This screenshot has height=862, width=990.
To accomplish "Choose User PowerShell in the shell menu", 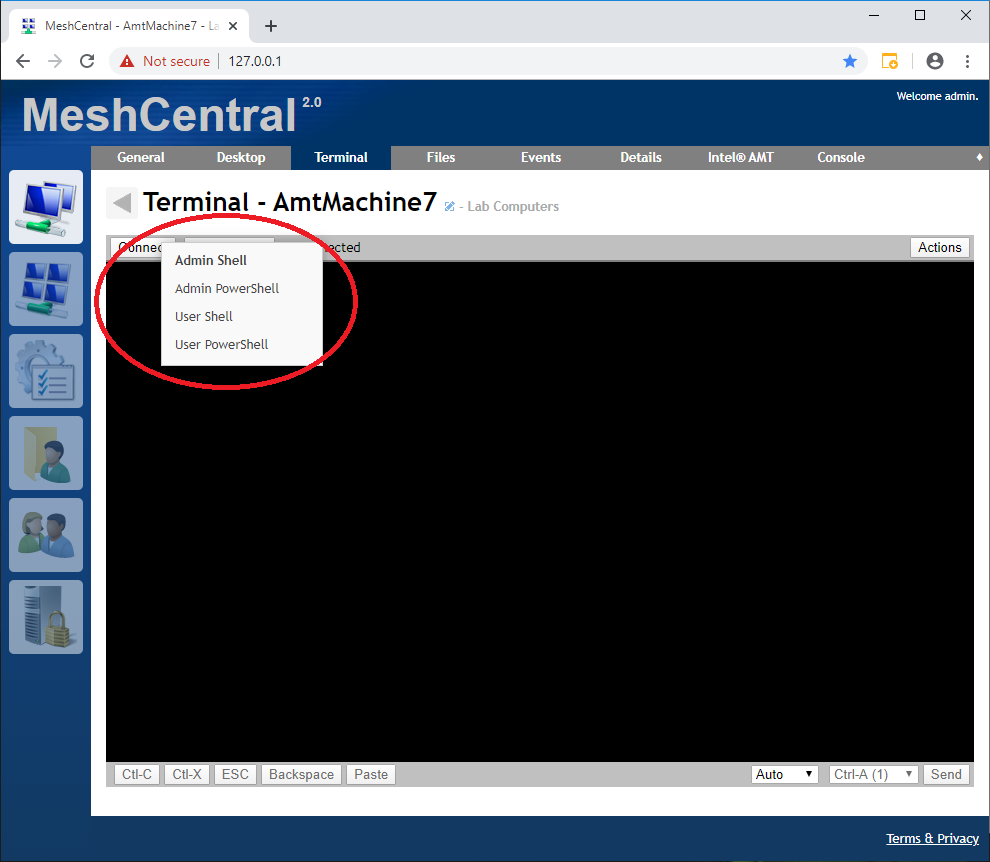I will (x=221, y=344).
